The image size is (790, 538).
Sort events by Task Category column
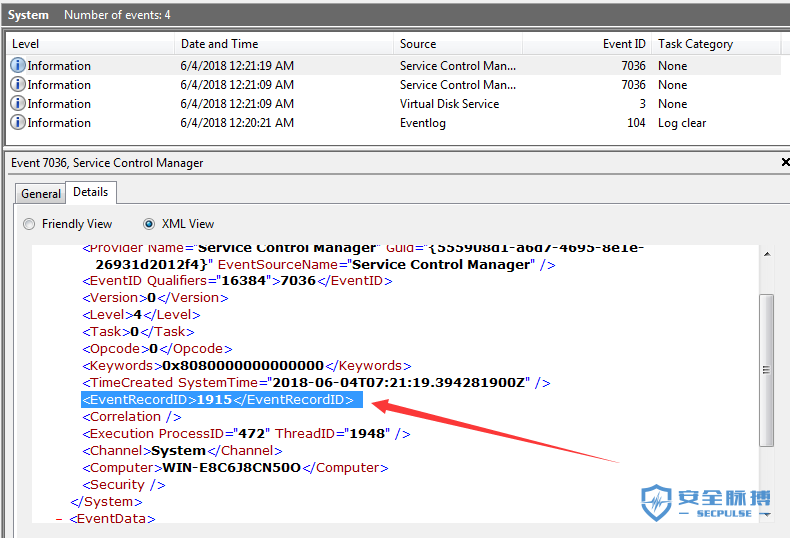click(715, 44)
